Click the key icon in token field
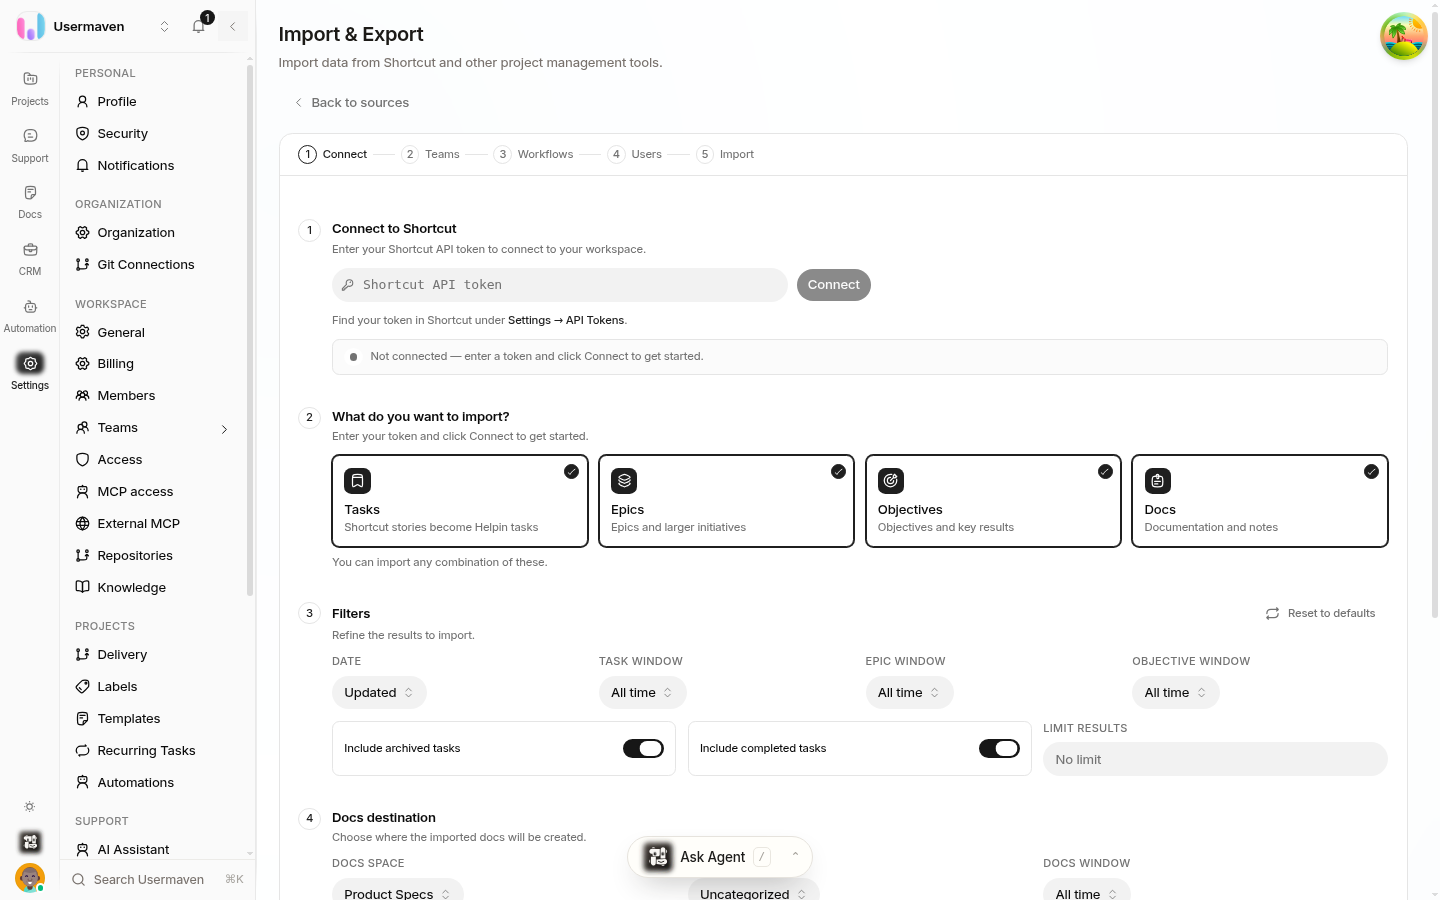Image resolution: width=1440 pixels, height=900 pixels. [348, 285]
